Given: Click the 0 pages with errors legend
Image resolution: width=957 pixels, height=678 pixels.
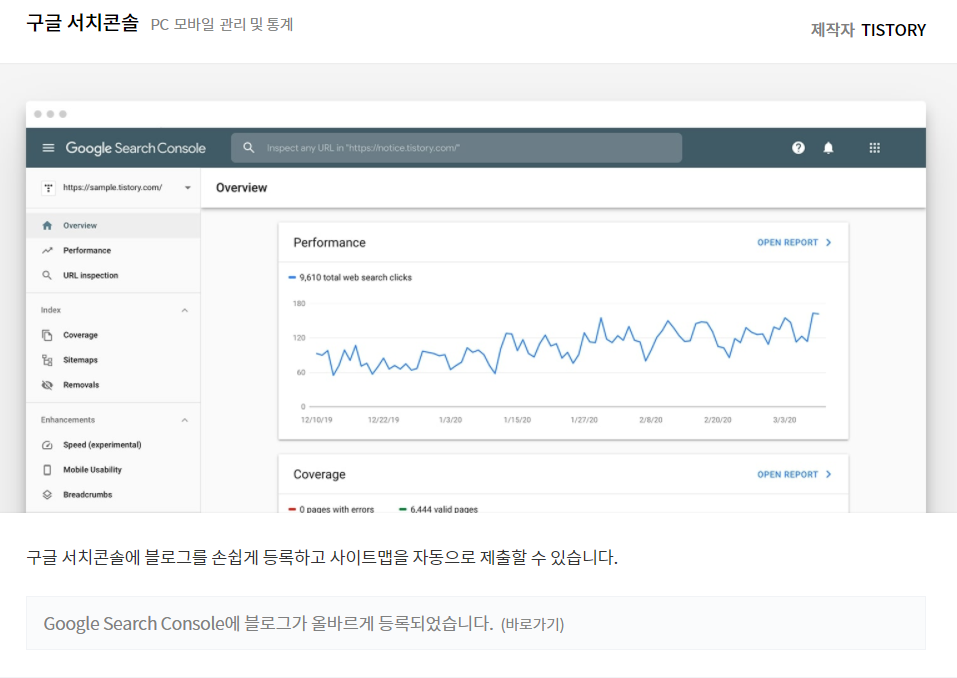Looking at the screenshot, I should point(331,509).
